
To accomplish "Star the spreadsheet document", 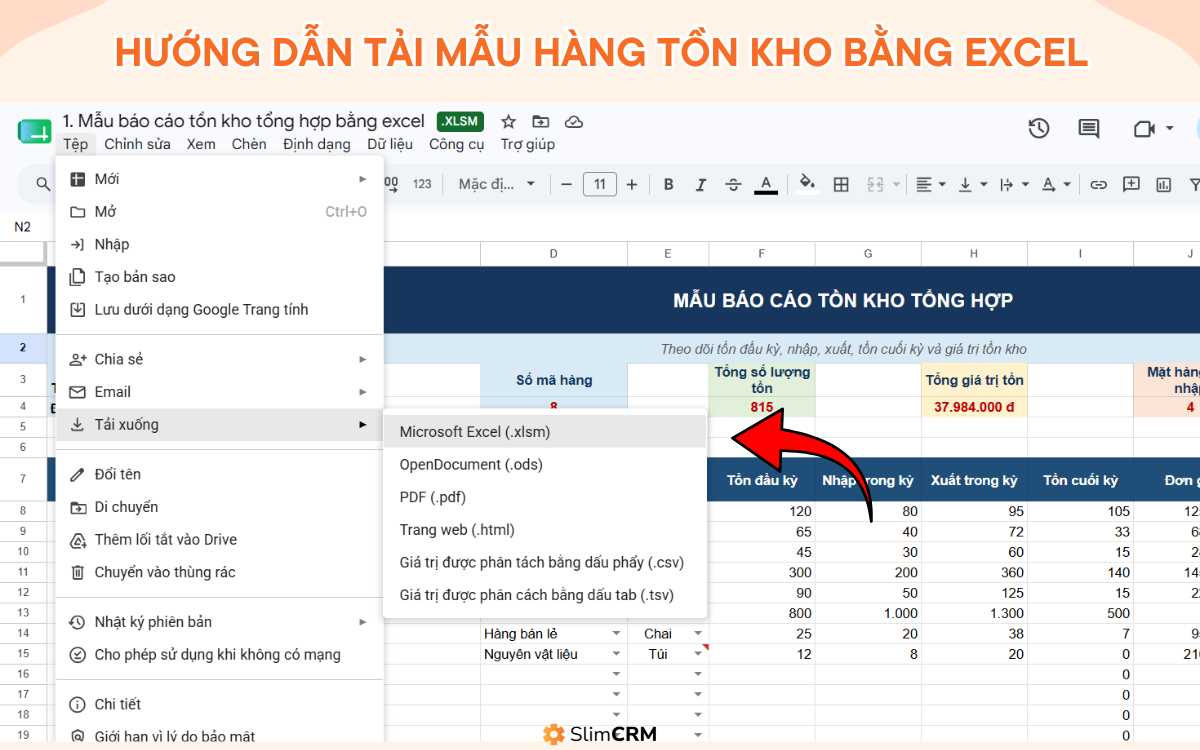I will coord(508,122).
